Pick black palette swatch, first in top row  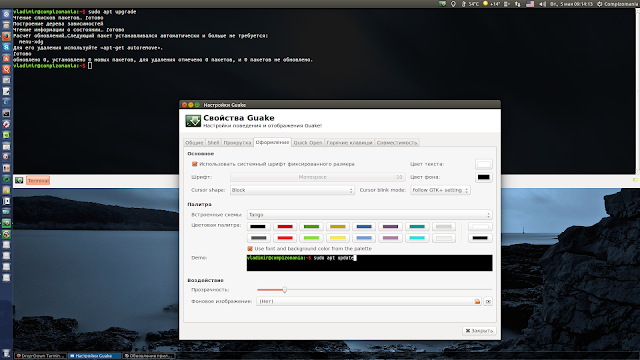(258, 227)
